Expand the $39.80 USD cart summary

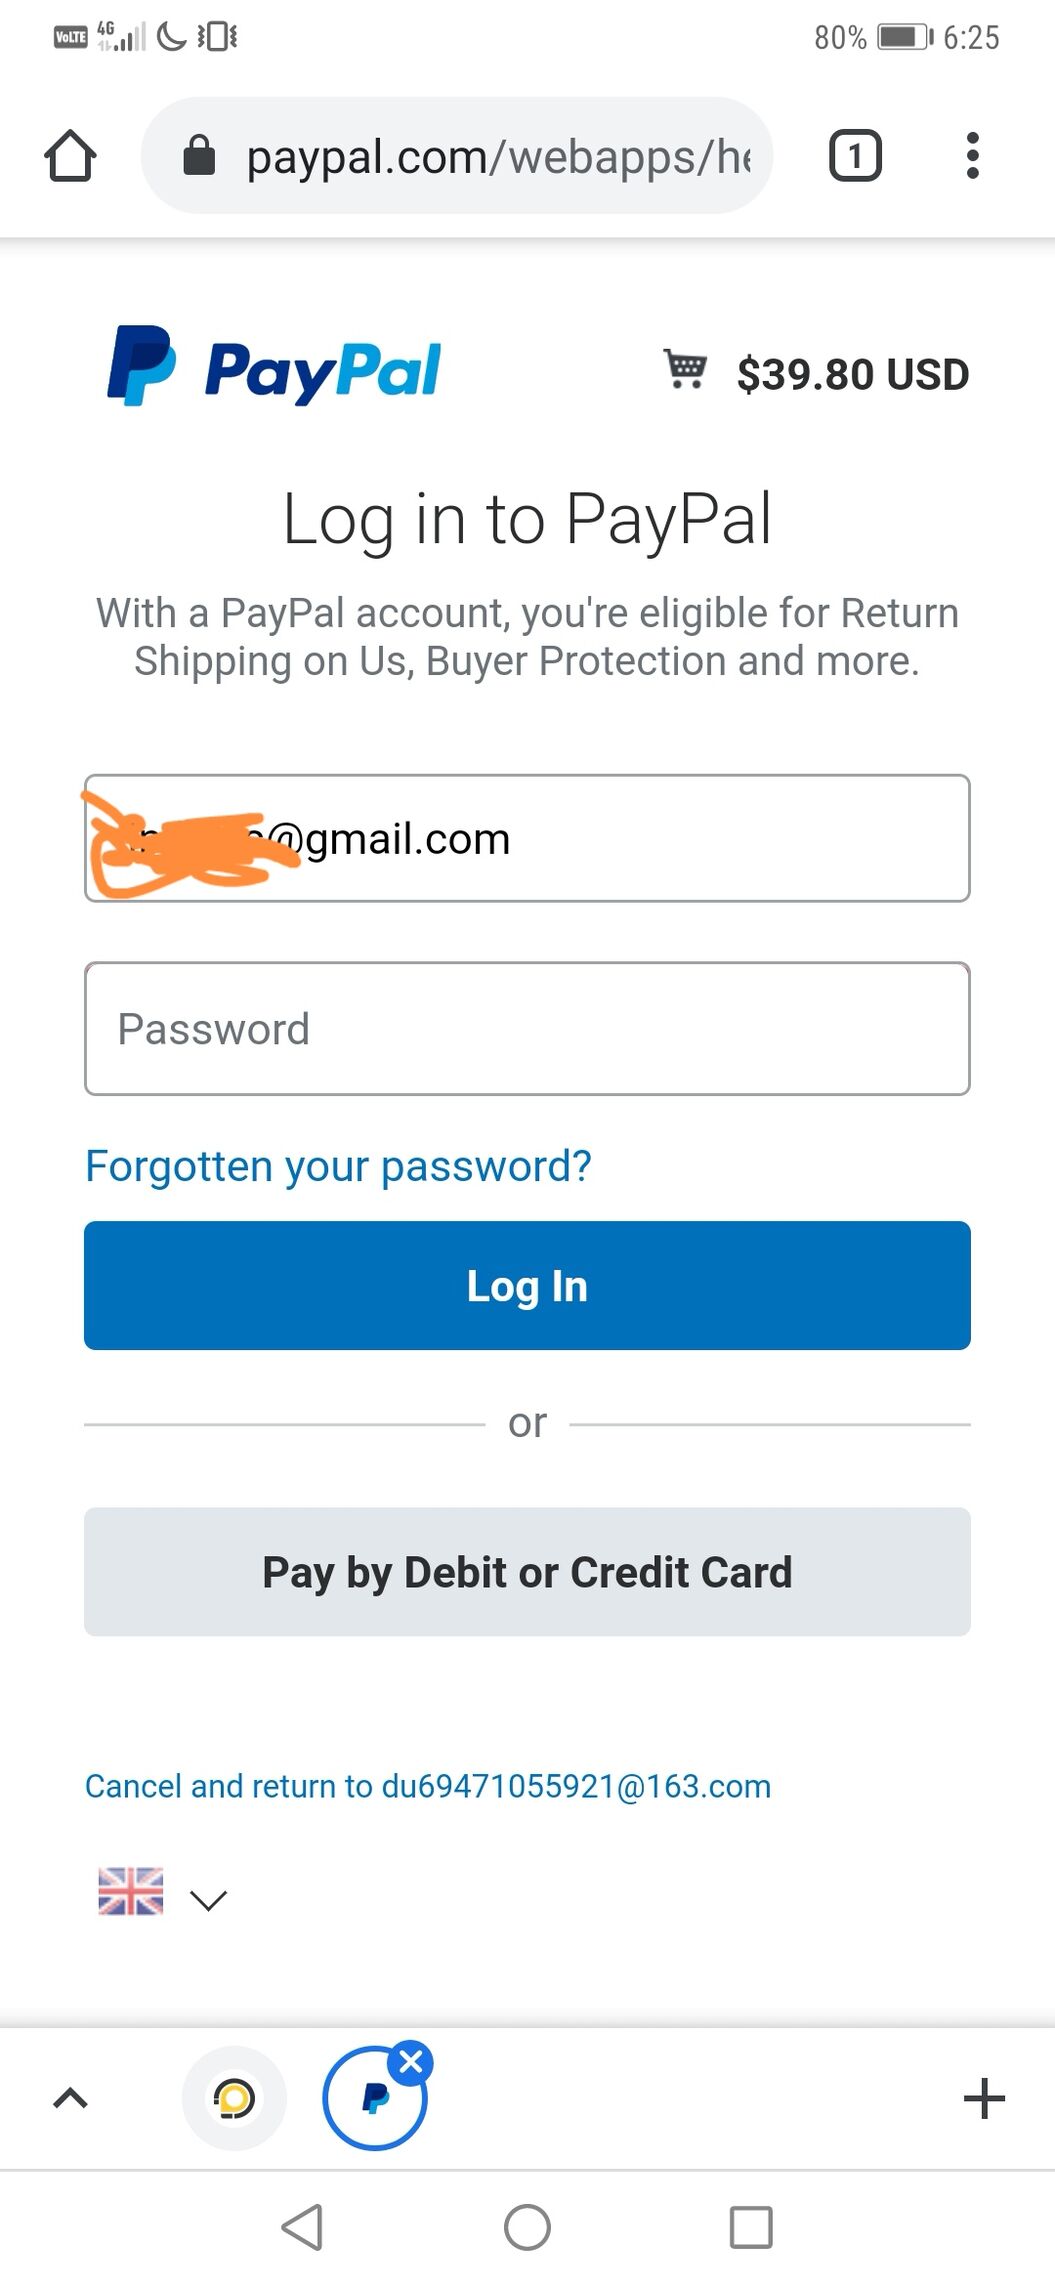pyautogui.click(x=852, y=374)
